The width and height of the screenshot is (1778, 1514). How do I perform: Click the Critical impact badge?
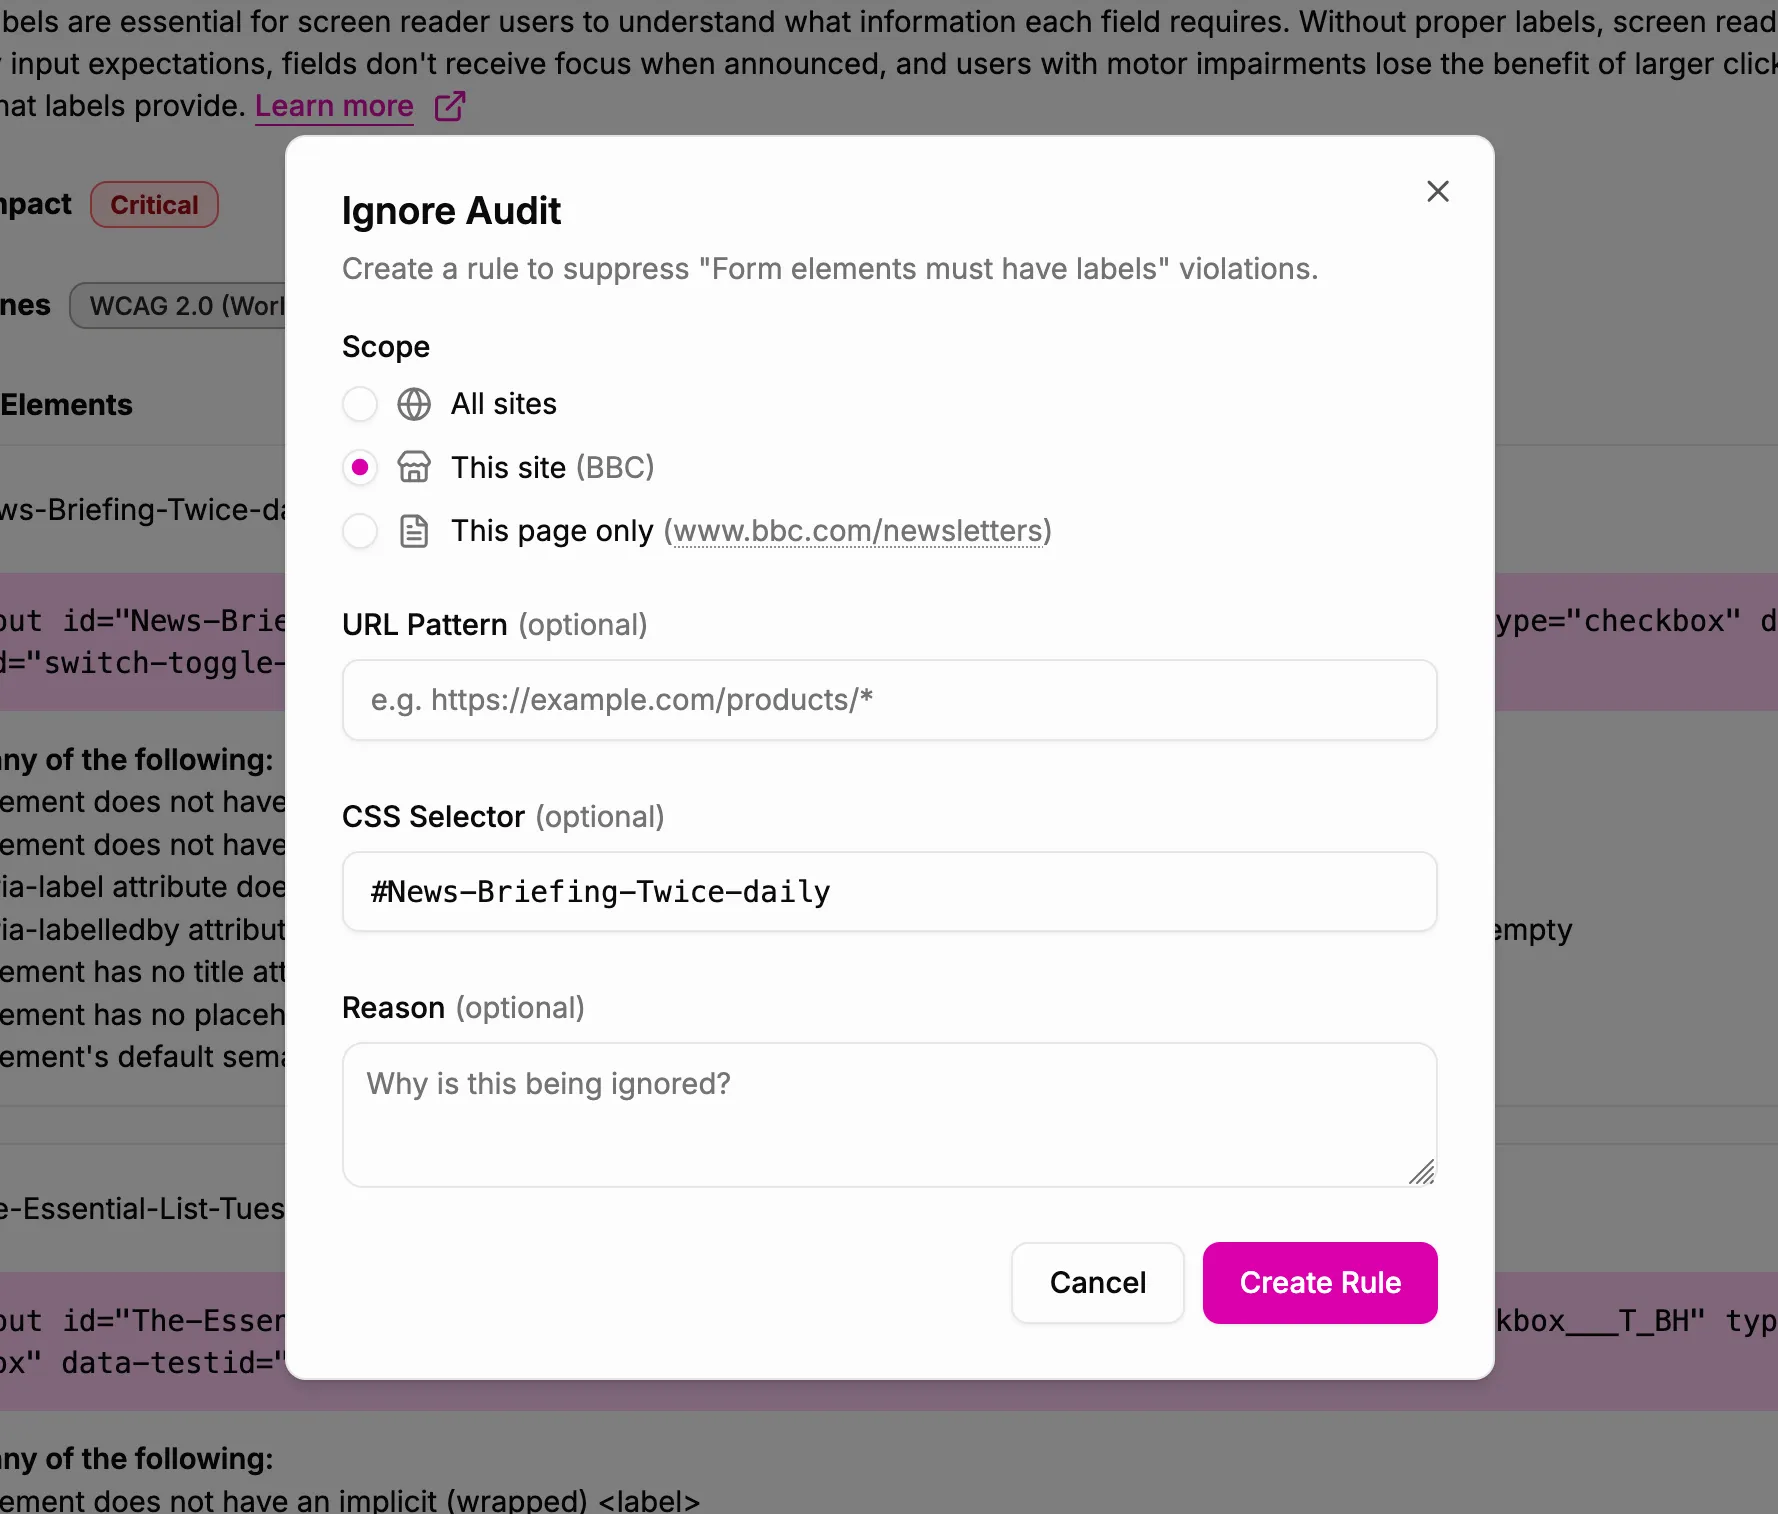point(153,204)
